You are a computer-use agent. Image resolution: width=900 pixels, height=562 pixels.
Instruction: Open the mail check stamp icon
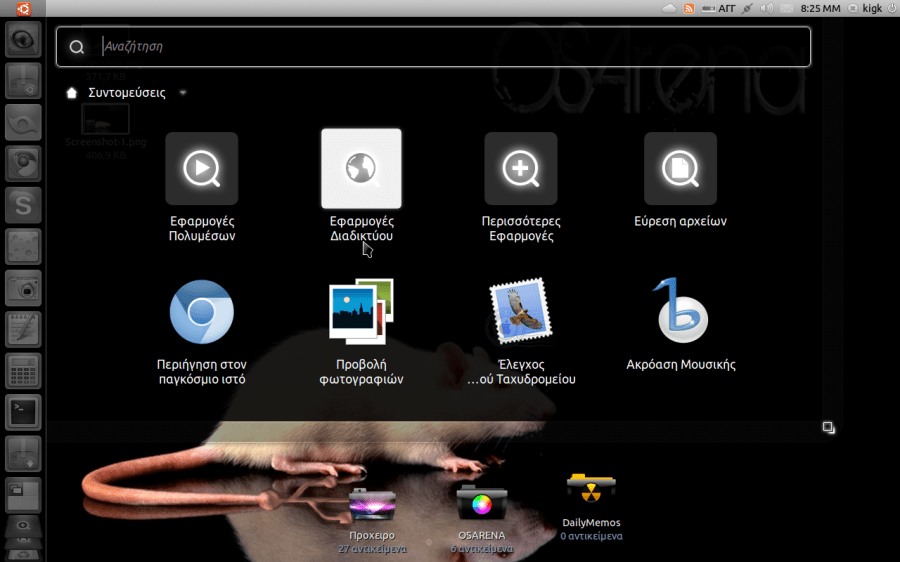pyautogui.click(x=521, y=312)
